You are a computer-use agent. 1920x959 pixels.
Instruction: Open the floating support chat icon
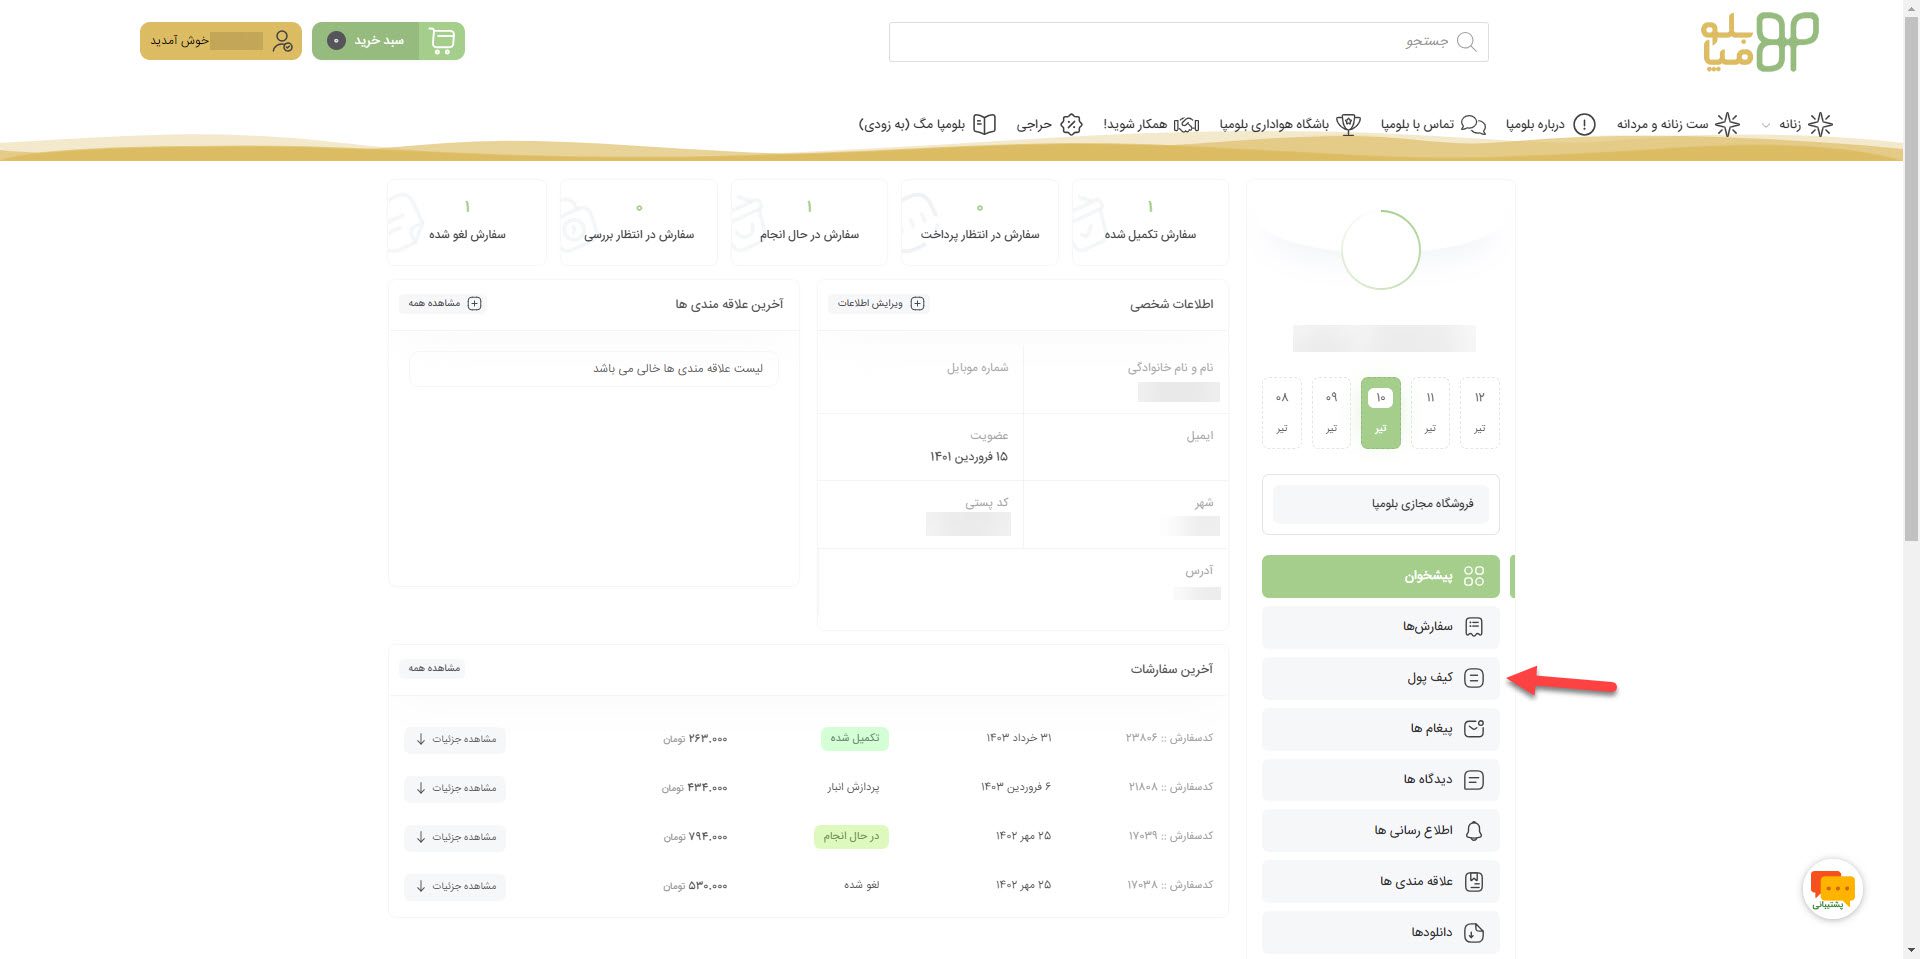pos(1832,889)
